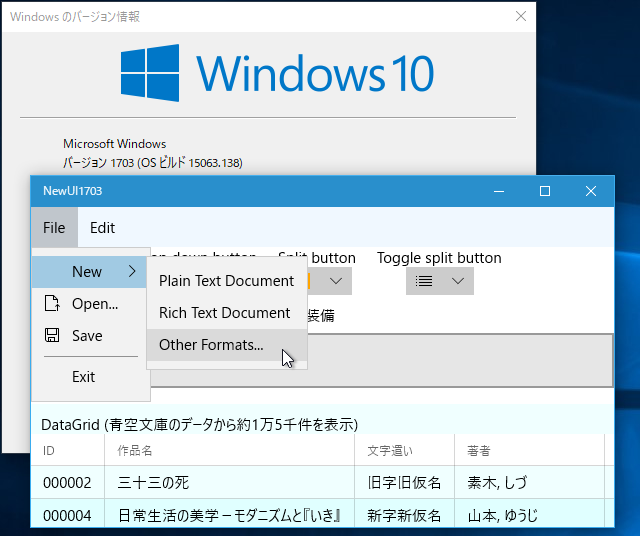
Task: Select the 日常生活の美学 title cell
Action: (x=229, y=514)
